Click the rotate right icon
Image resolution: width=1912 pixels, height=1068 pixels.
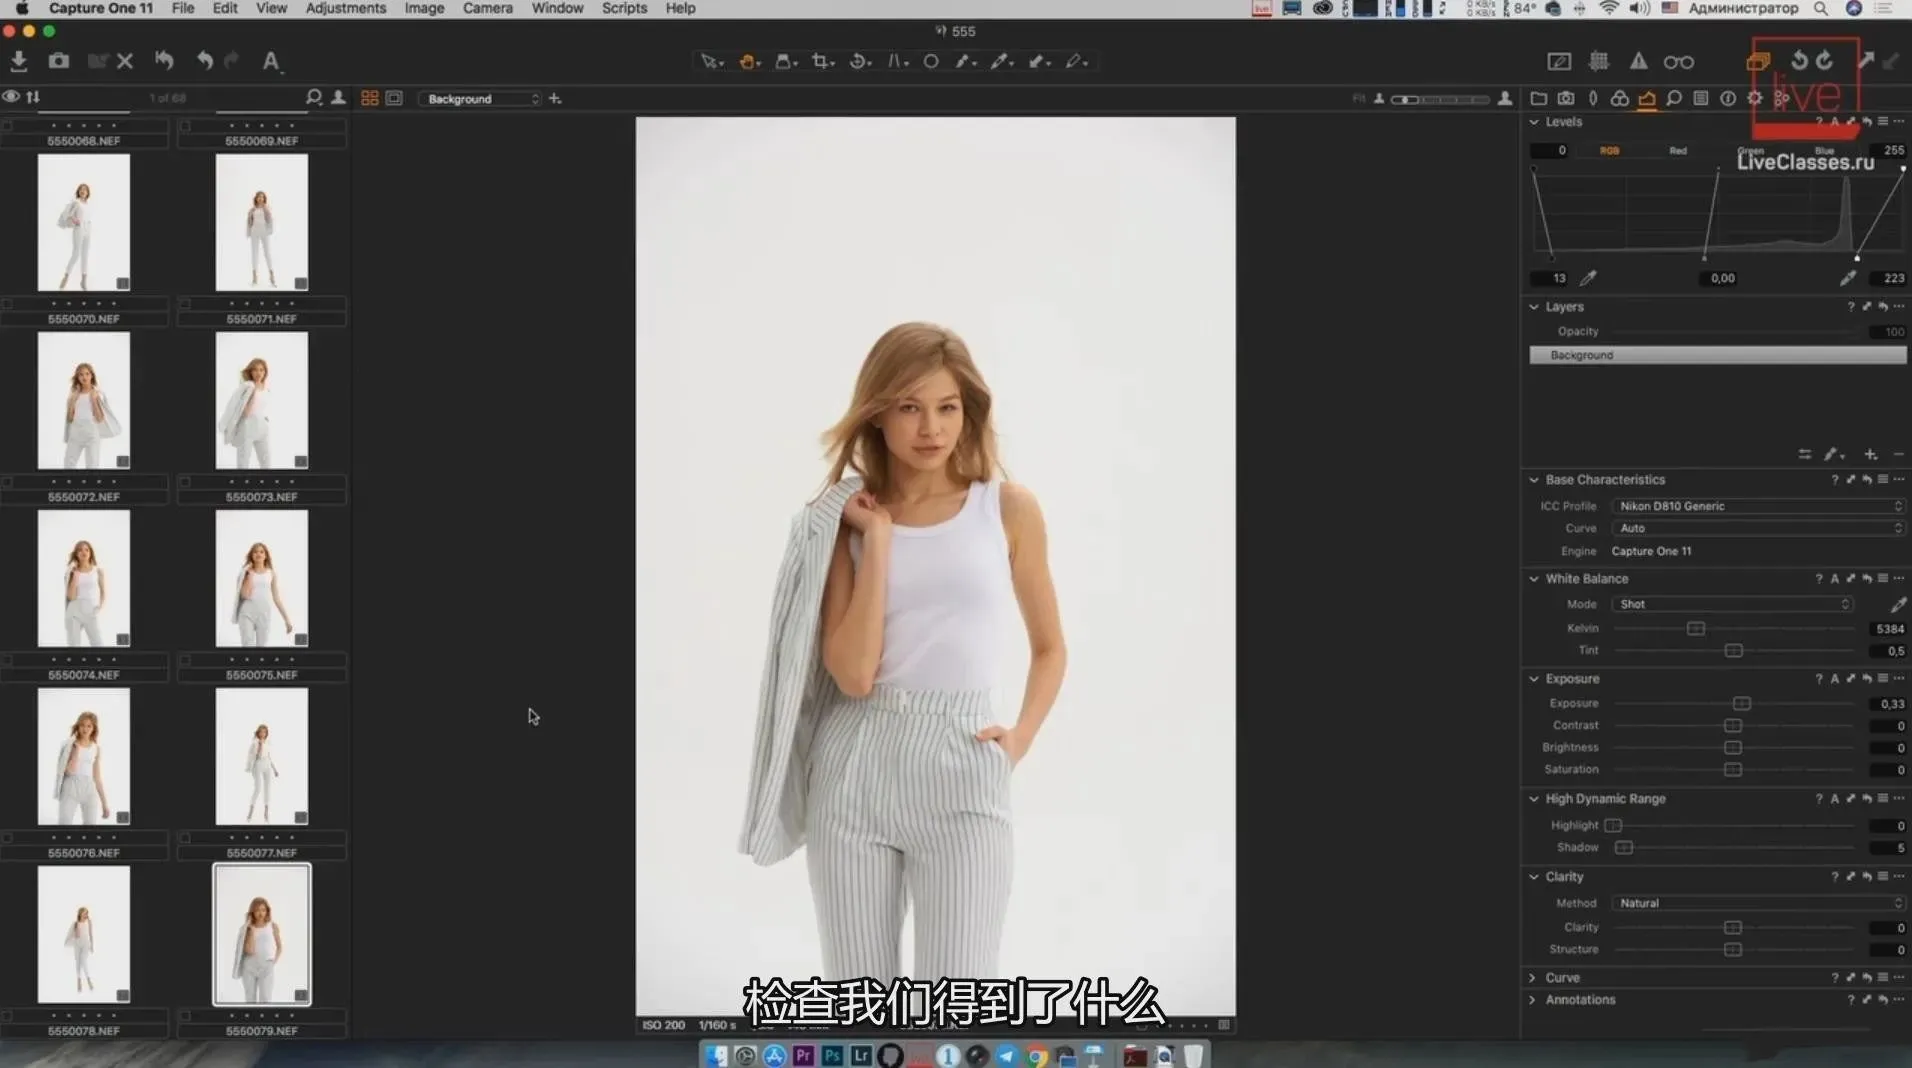[x=1824, y=60]
